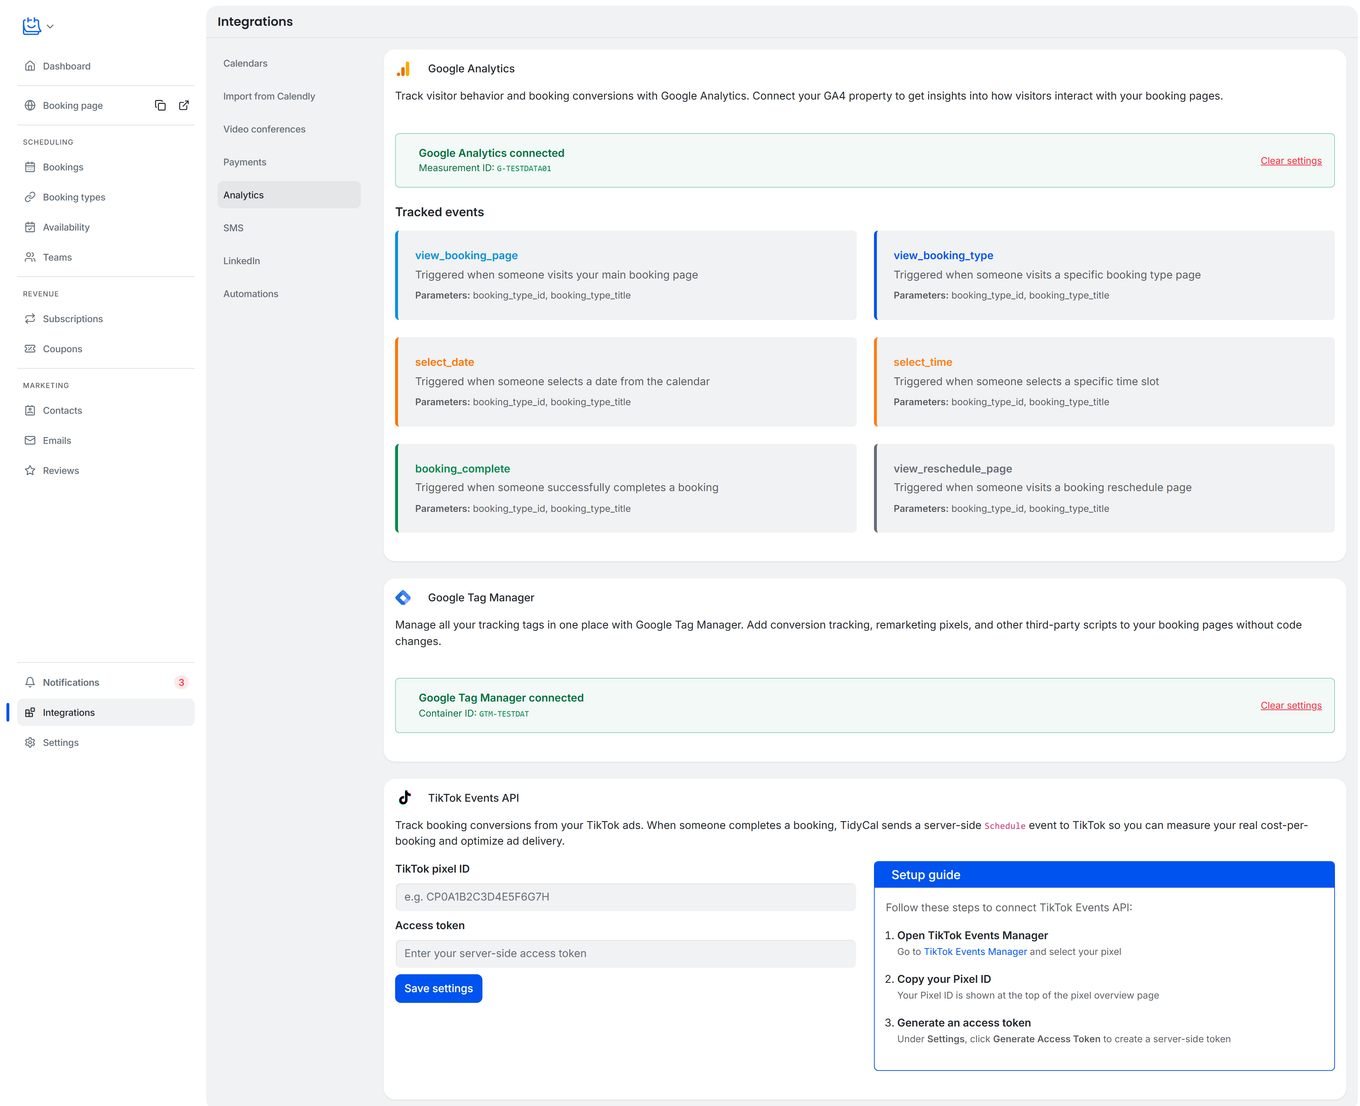Select Video conferences tab
This screenshot has width=1360, height=1106.
(289, 129)
